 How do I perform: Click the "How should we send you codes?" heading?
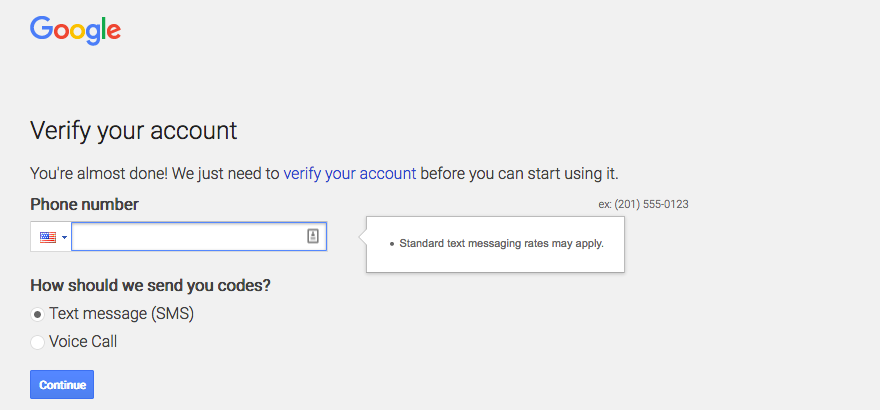click(x=151, y=285)
